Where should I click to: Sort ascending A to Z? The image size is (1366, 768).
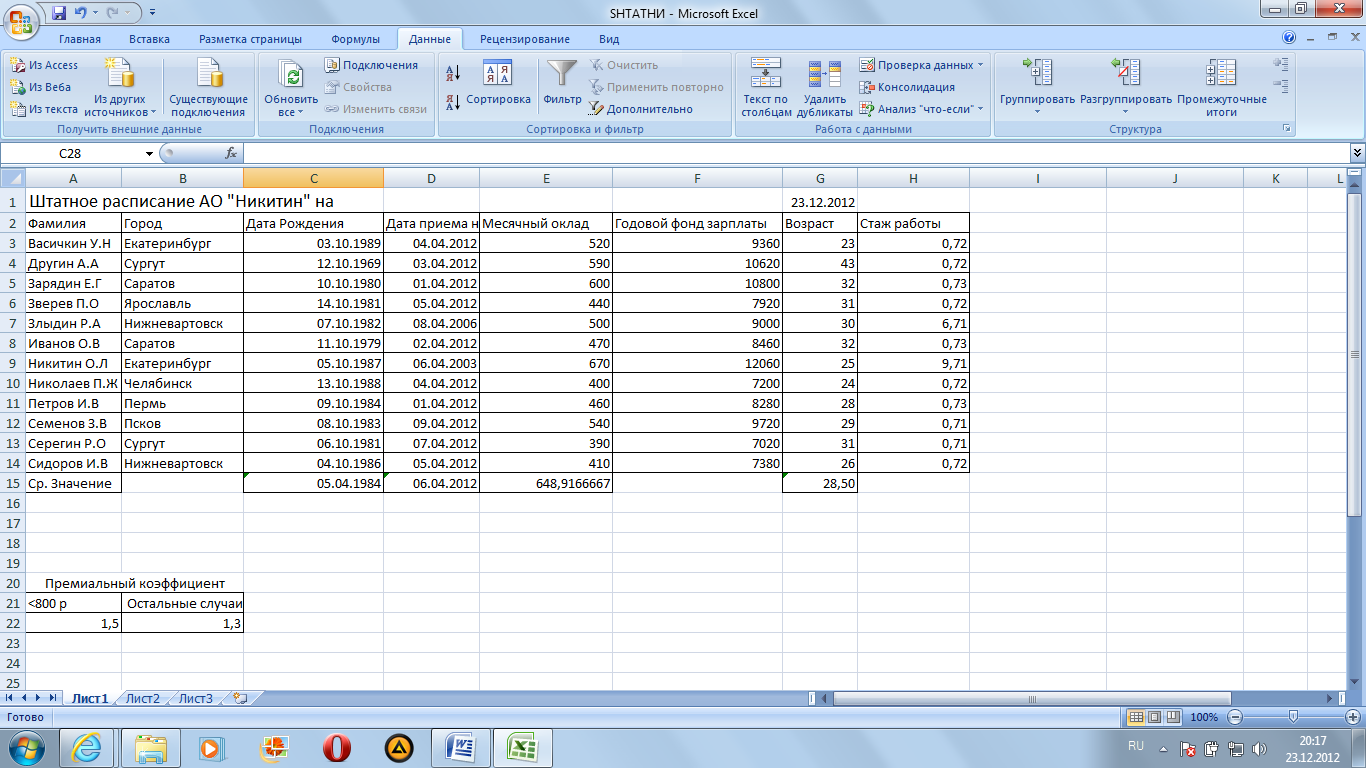point(452,73)
